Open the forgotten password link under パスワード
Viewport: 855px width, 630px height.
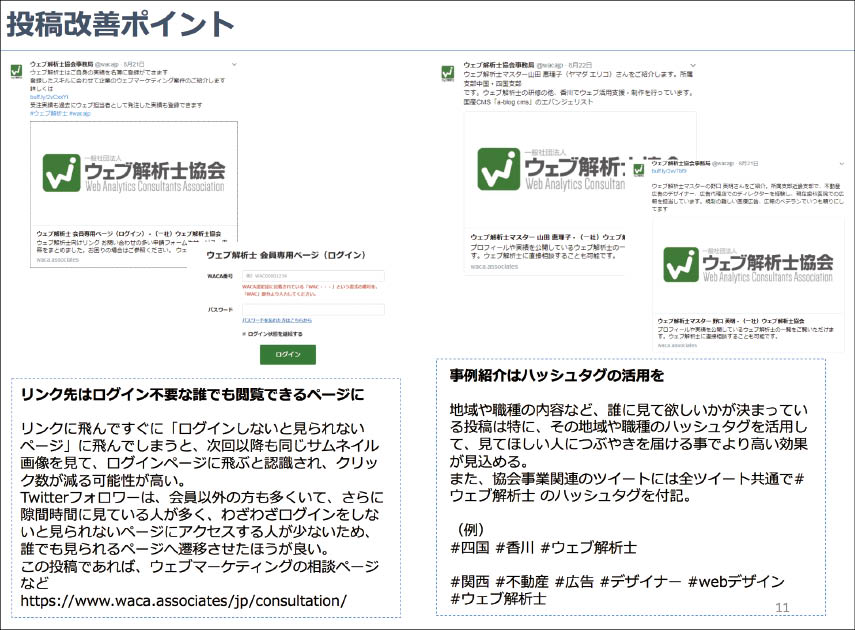pos(277,320)
